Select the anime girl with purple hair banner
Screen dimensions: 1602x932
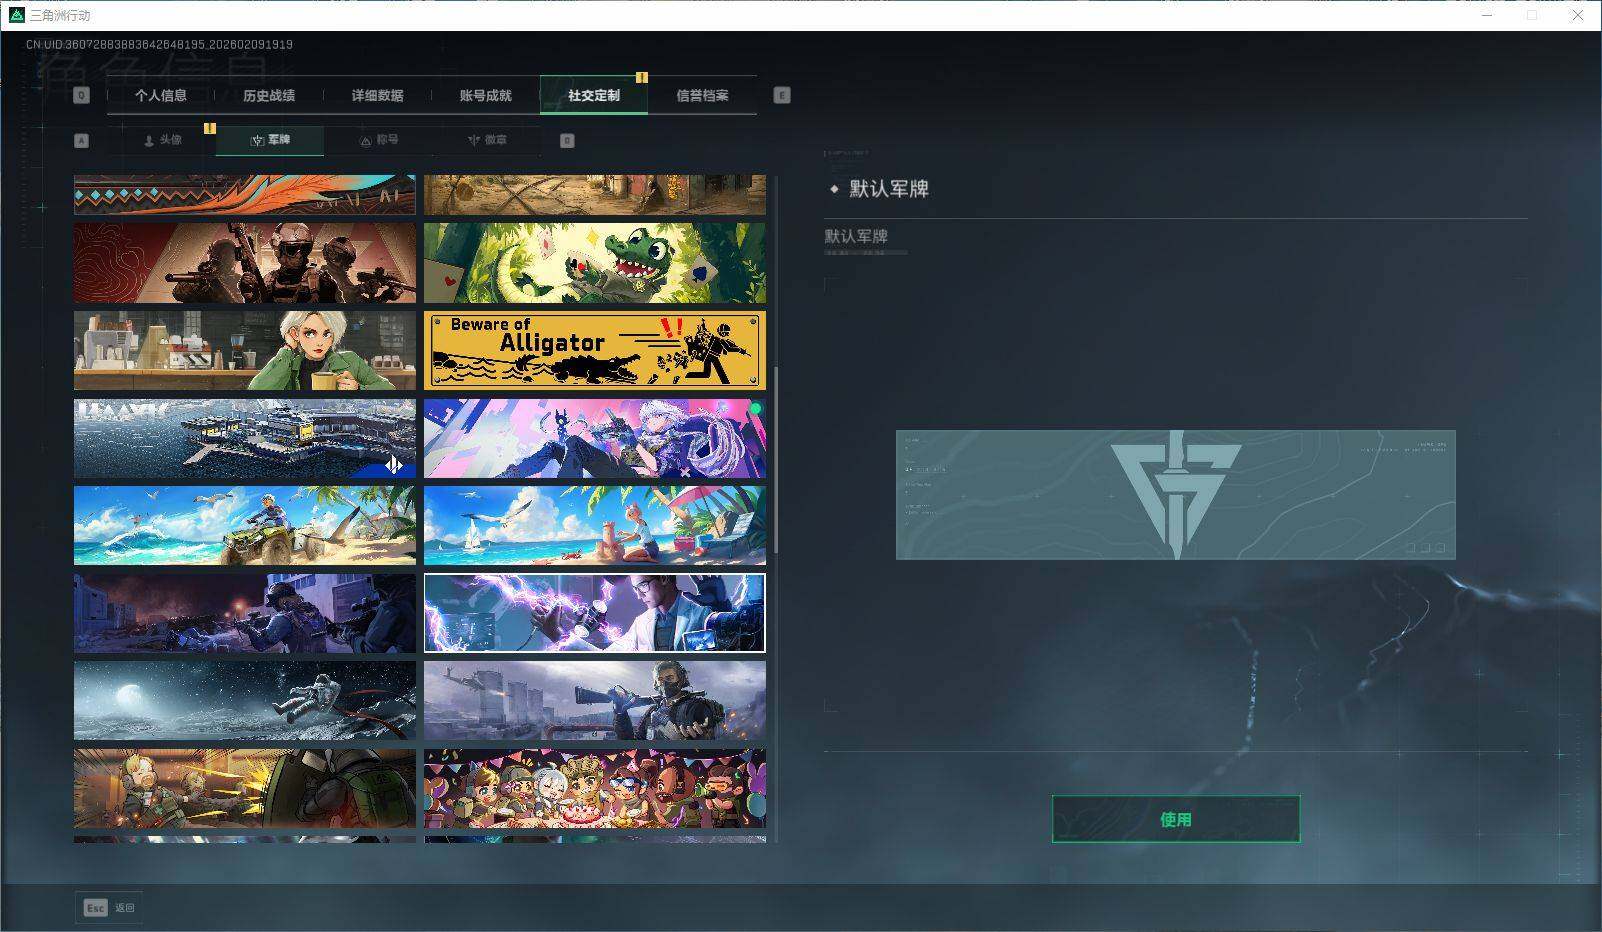point(595,438)
